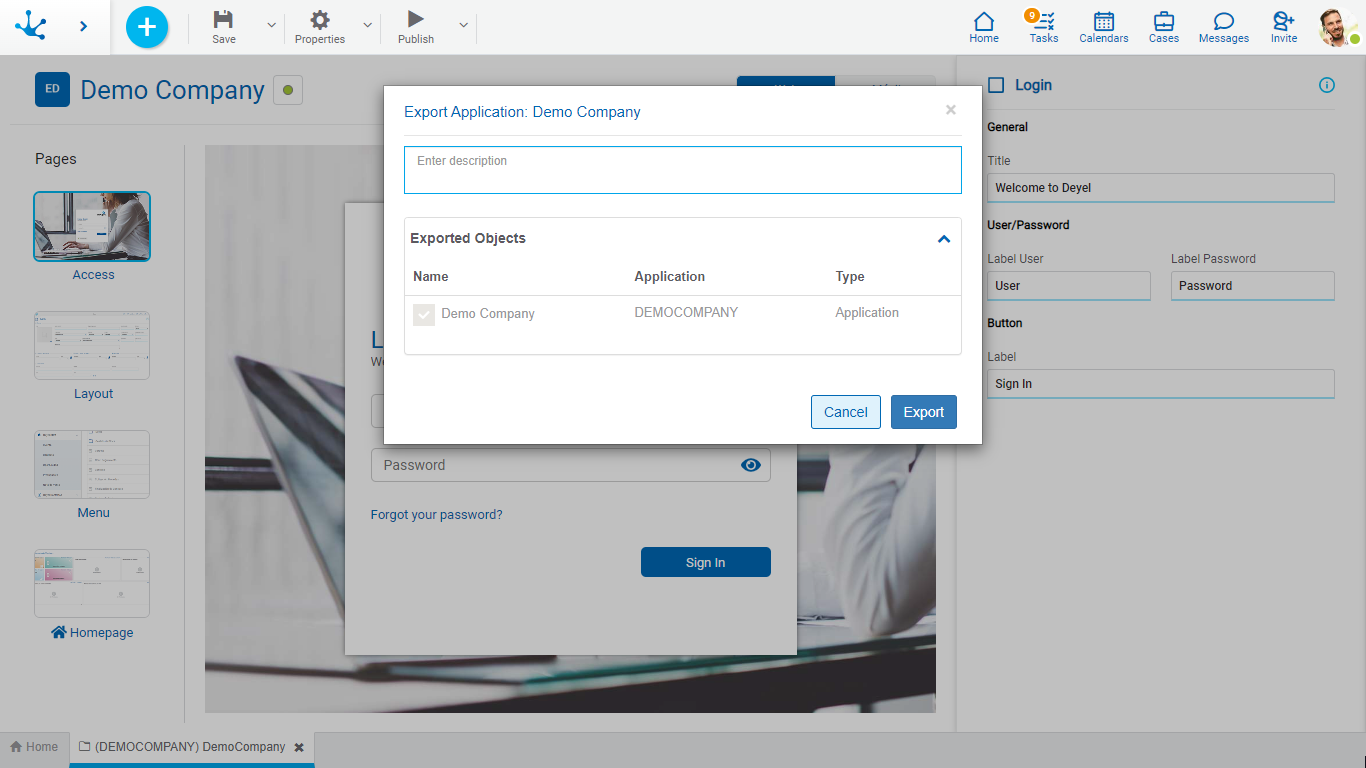Viewport: 1366px width, 768px height.
Task: Select the Homepage page thumbnail
Action: (92, 583)
